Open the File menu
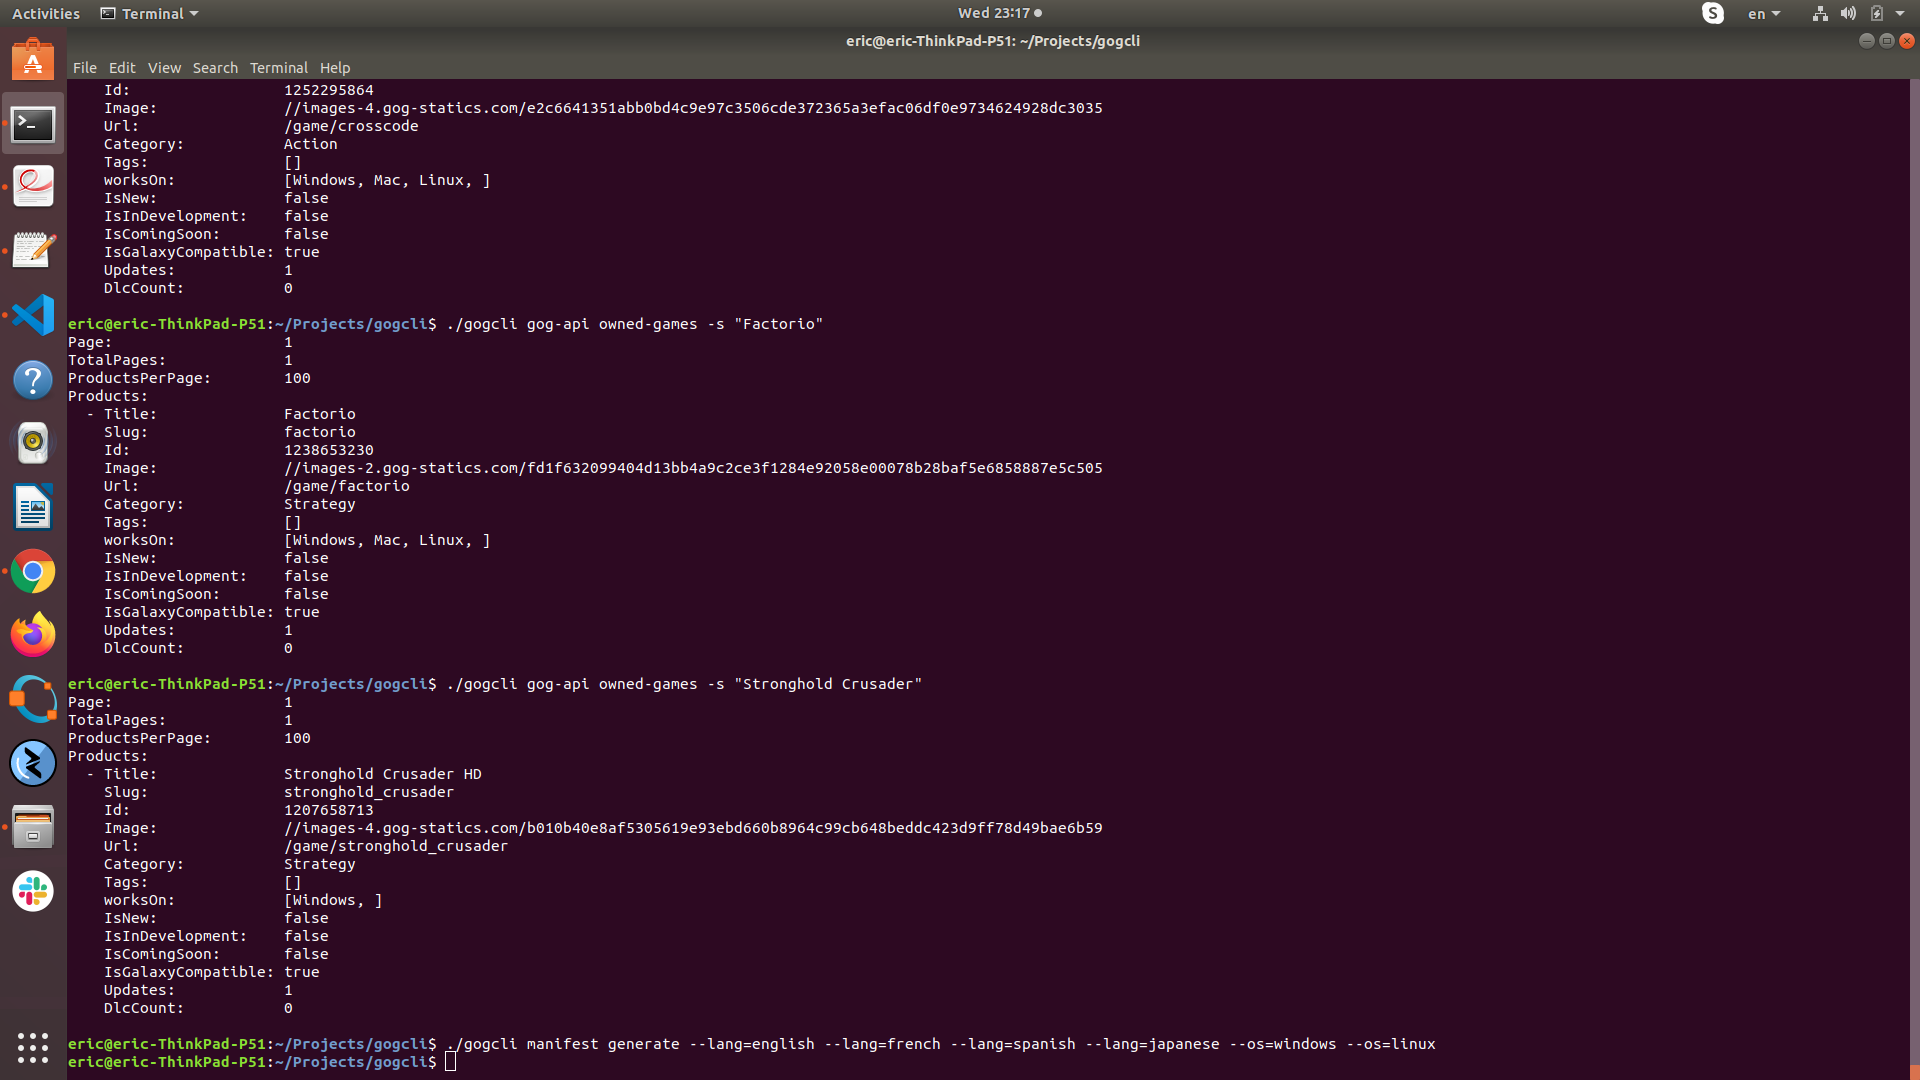Image resolution: width=1920 pixels, height=1080 pixels. pos(85,68)
